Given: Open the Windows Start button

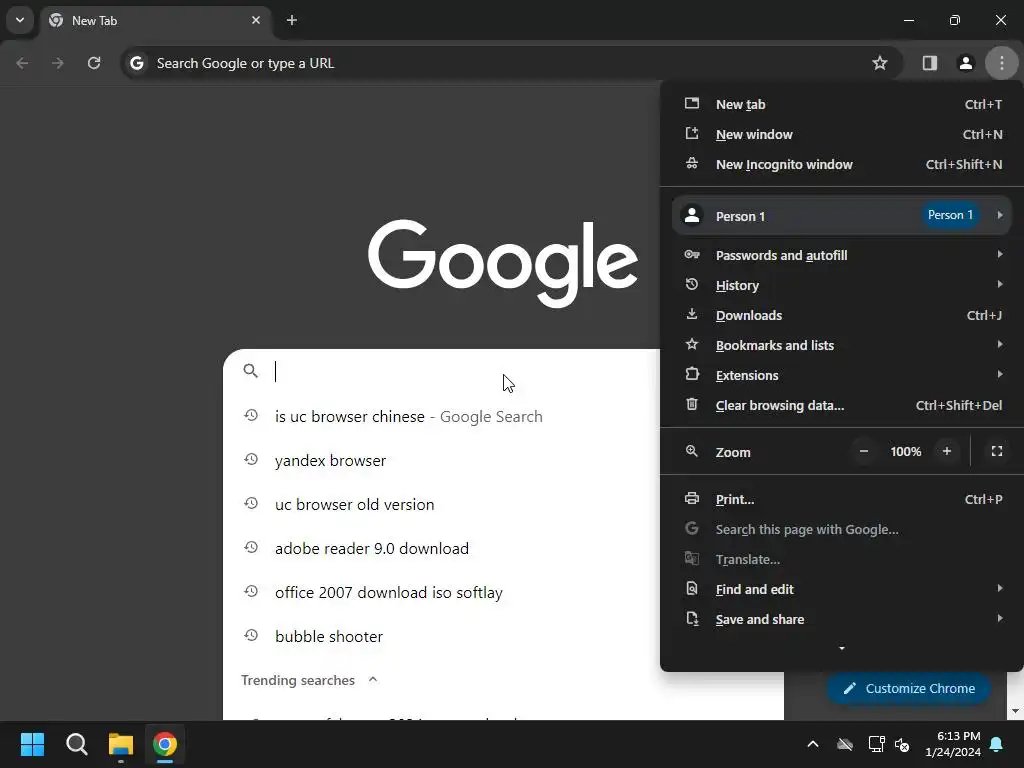Looking at the screenshot, I should click(32, 744).
